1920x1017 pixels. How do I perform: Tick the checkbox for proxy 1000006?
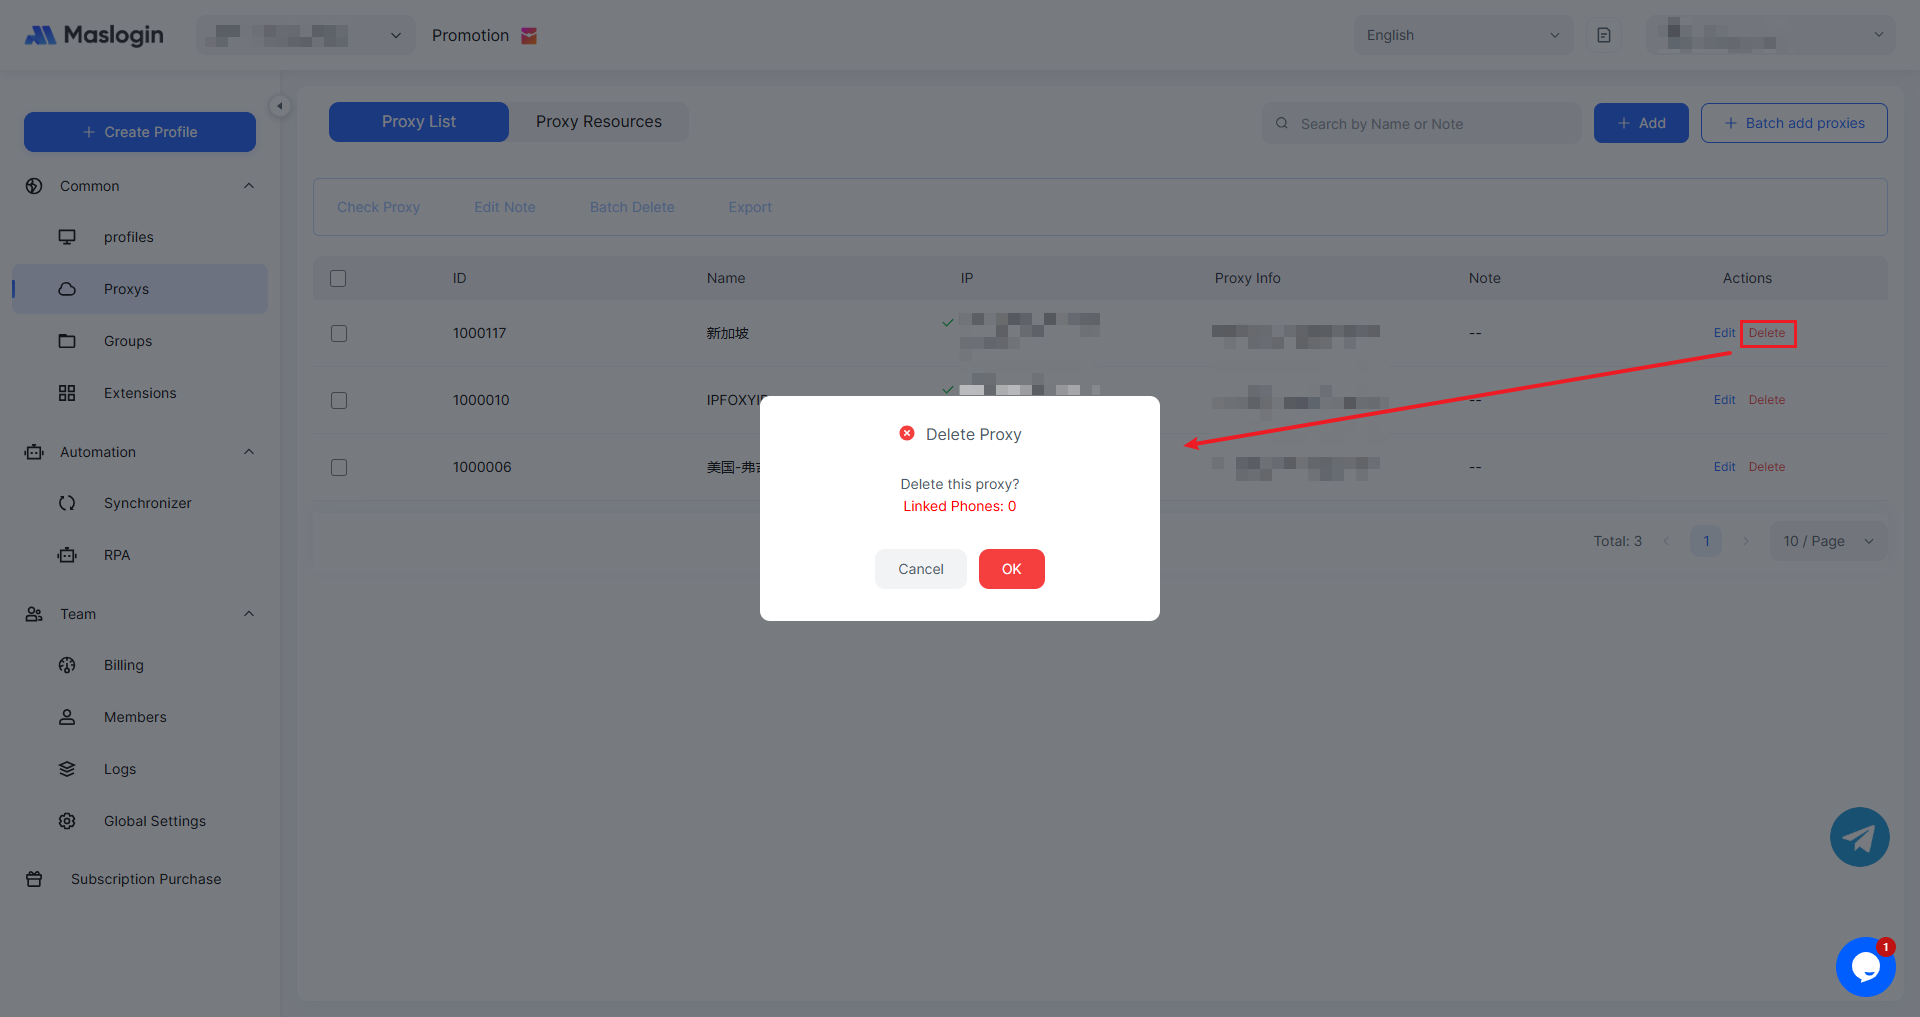339,467
